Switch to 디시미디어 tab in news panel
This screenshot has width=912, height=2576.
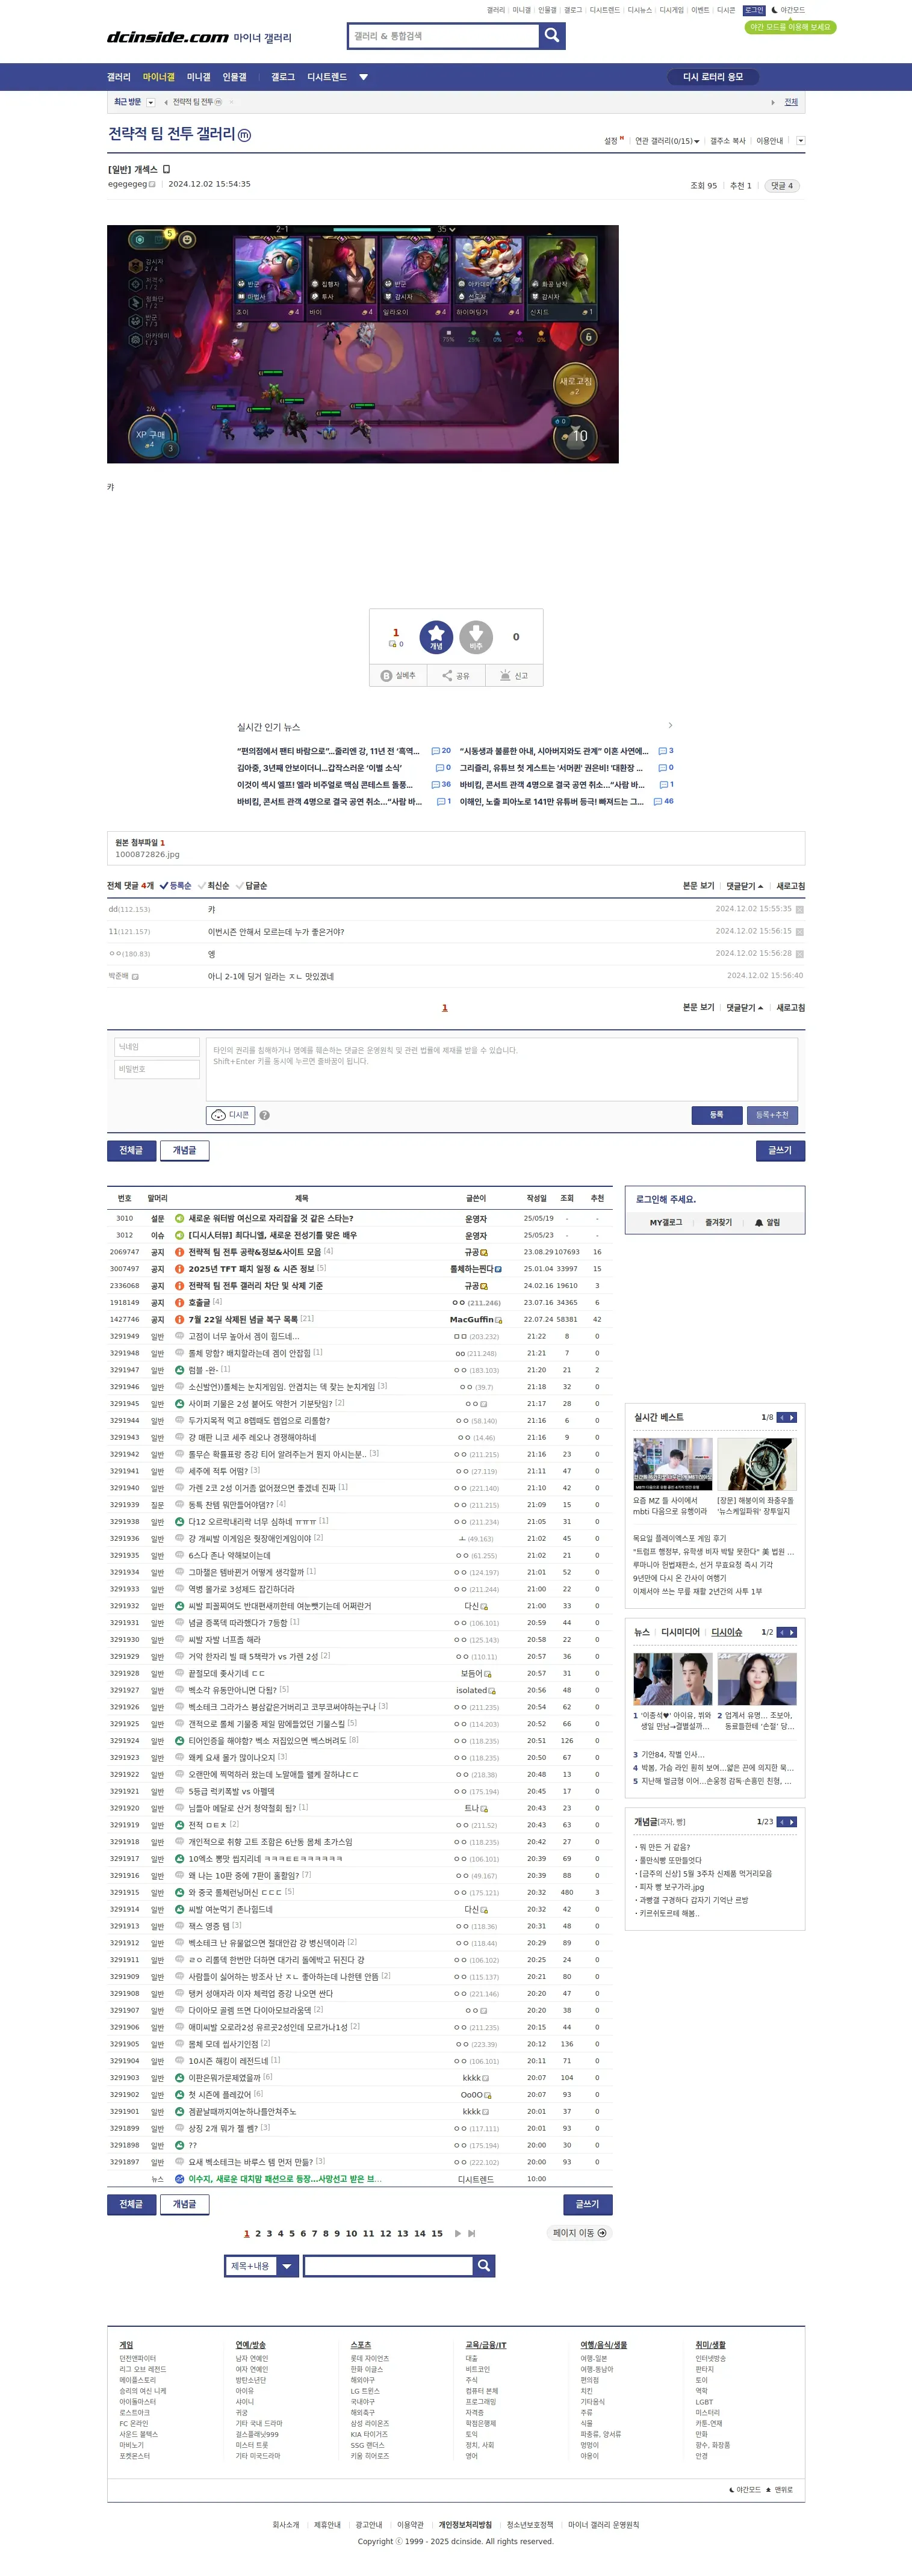point(680,1632)
